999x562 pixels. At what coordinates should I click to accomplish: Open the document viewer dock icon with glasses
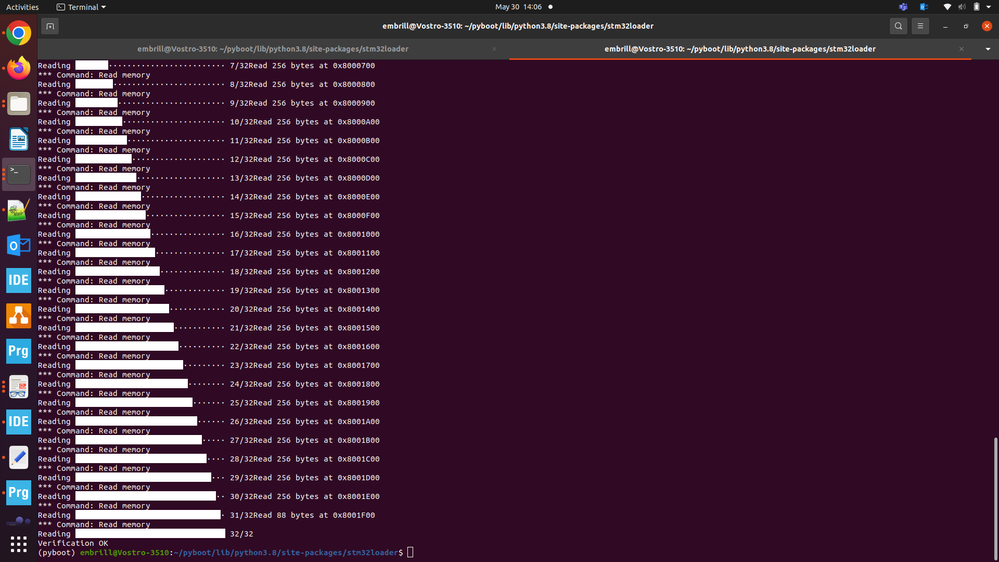[18, 387]
